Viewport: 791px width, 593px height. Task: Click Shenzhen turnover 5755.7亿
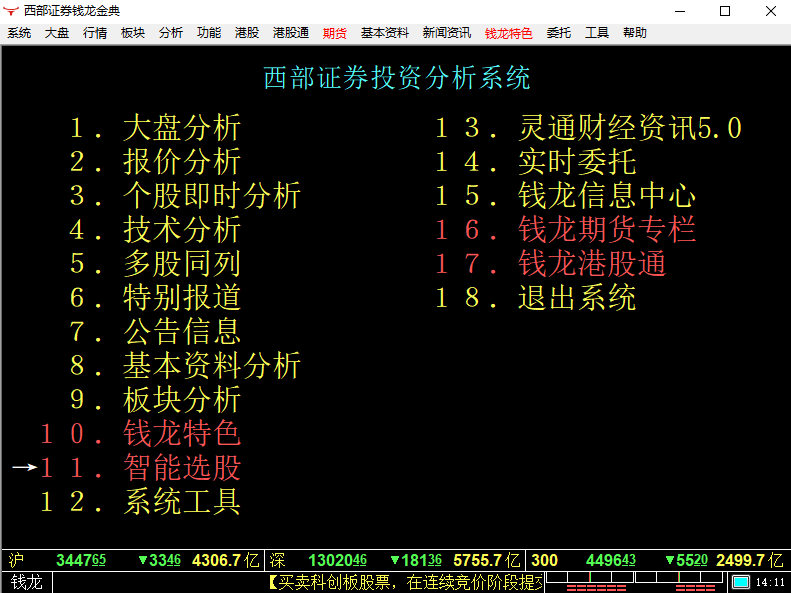tap(487, 560)
